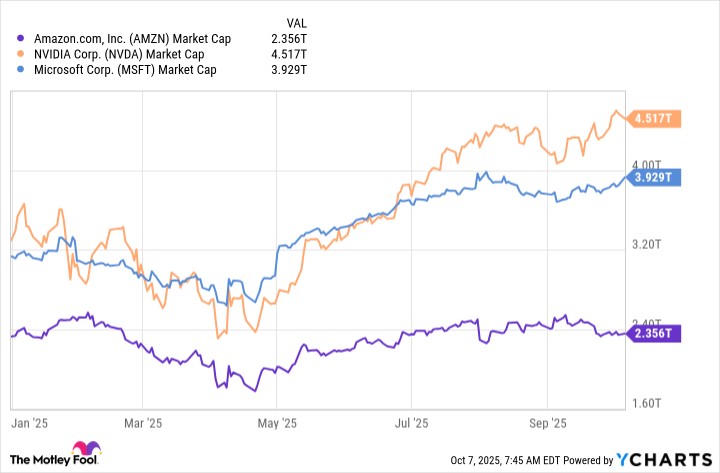The image size is (720, 473).
Task: Click the Powered by text
Action: pyautogui.click(x=587, y=461)
